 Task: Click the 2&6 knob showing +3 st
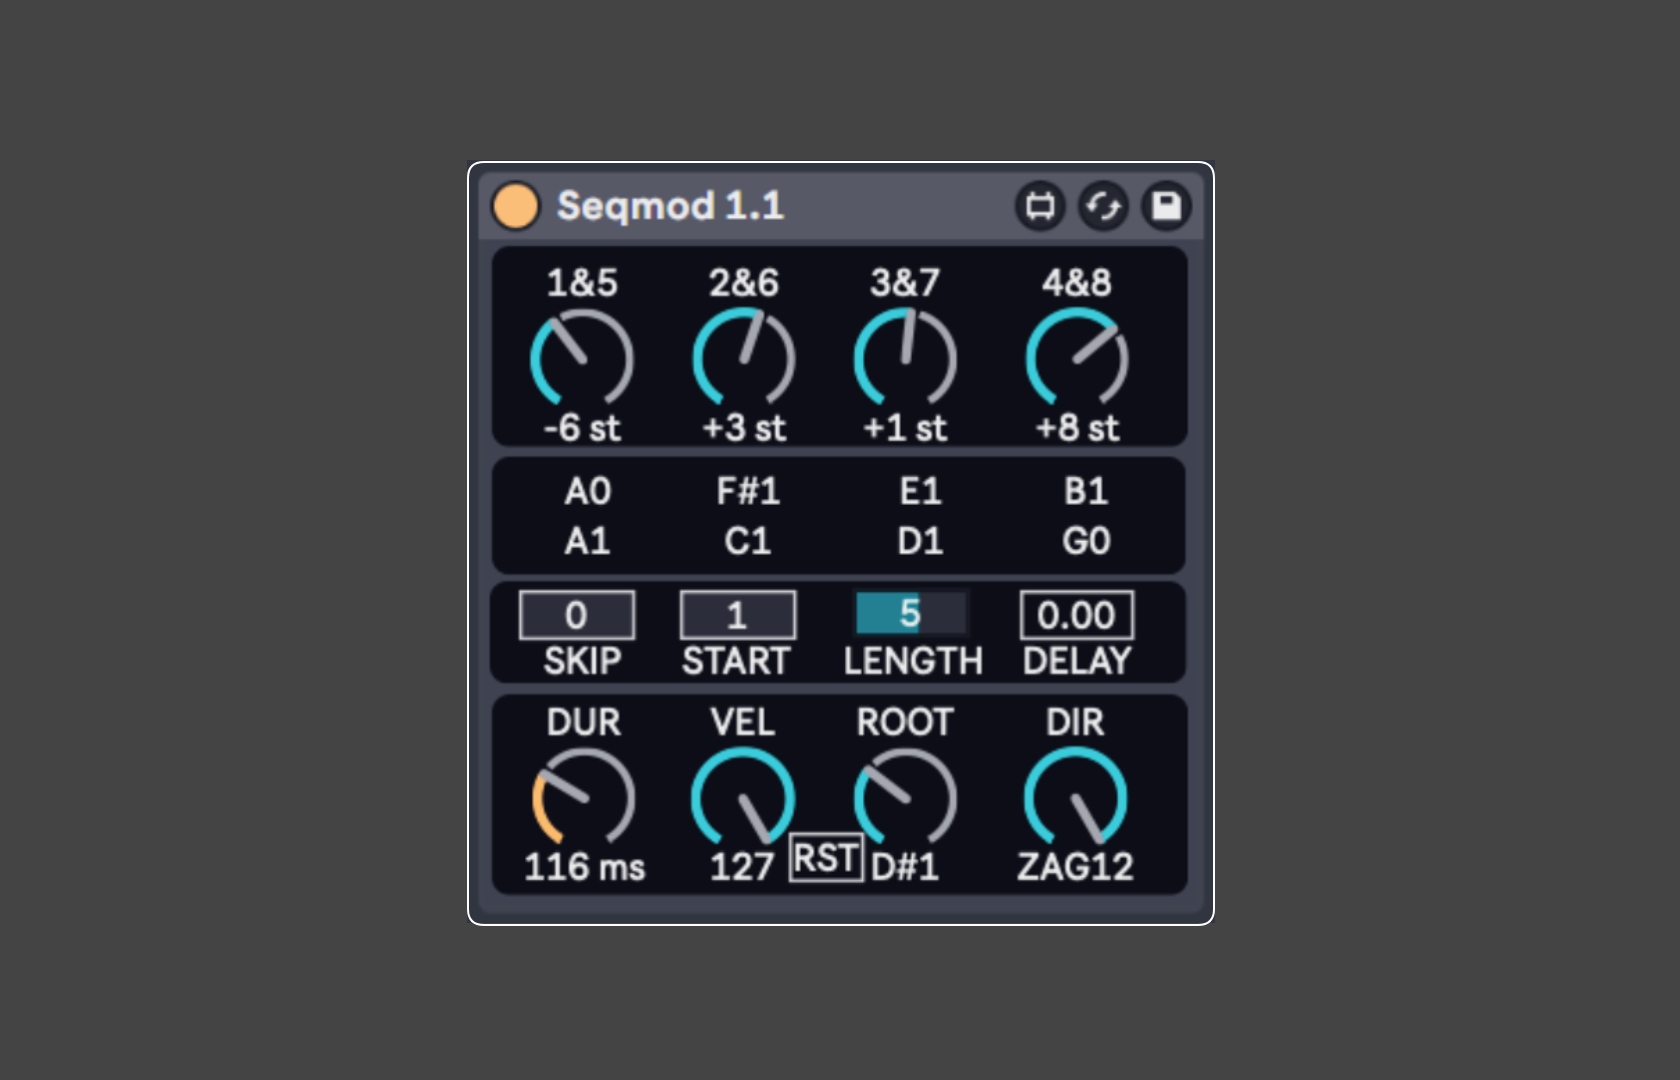coord(743,358)
